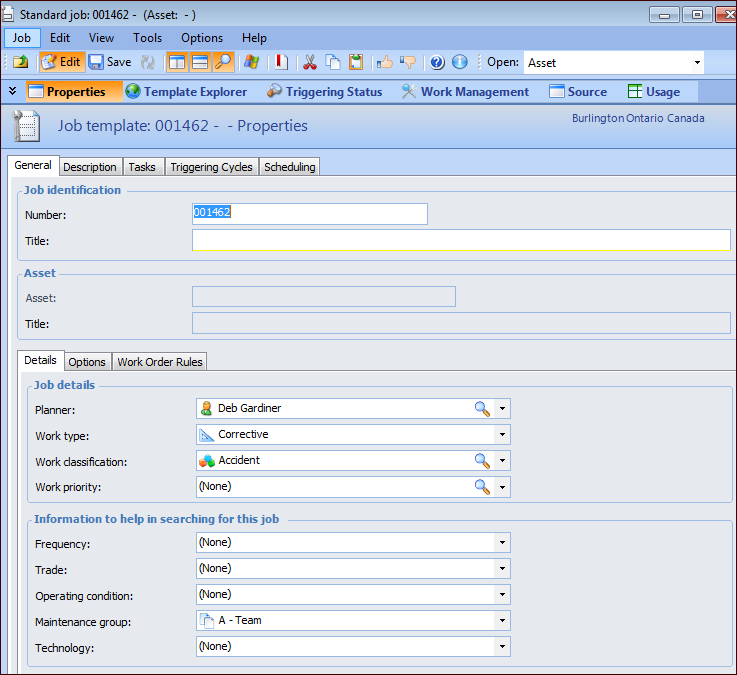Click the blue information icon
737x675 pixels.
[x=460, y=62]
